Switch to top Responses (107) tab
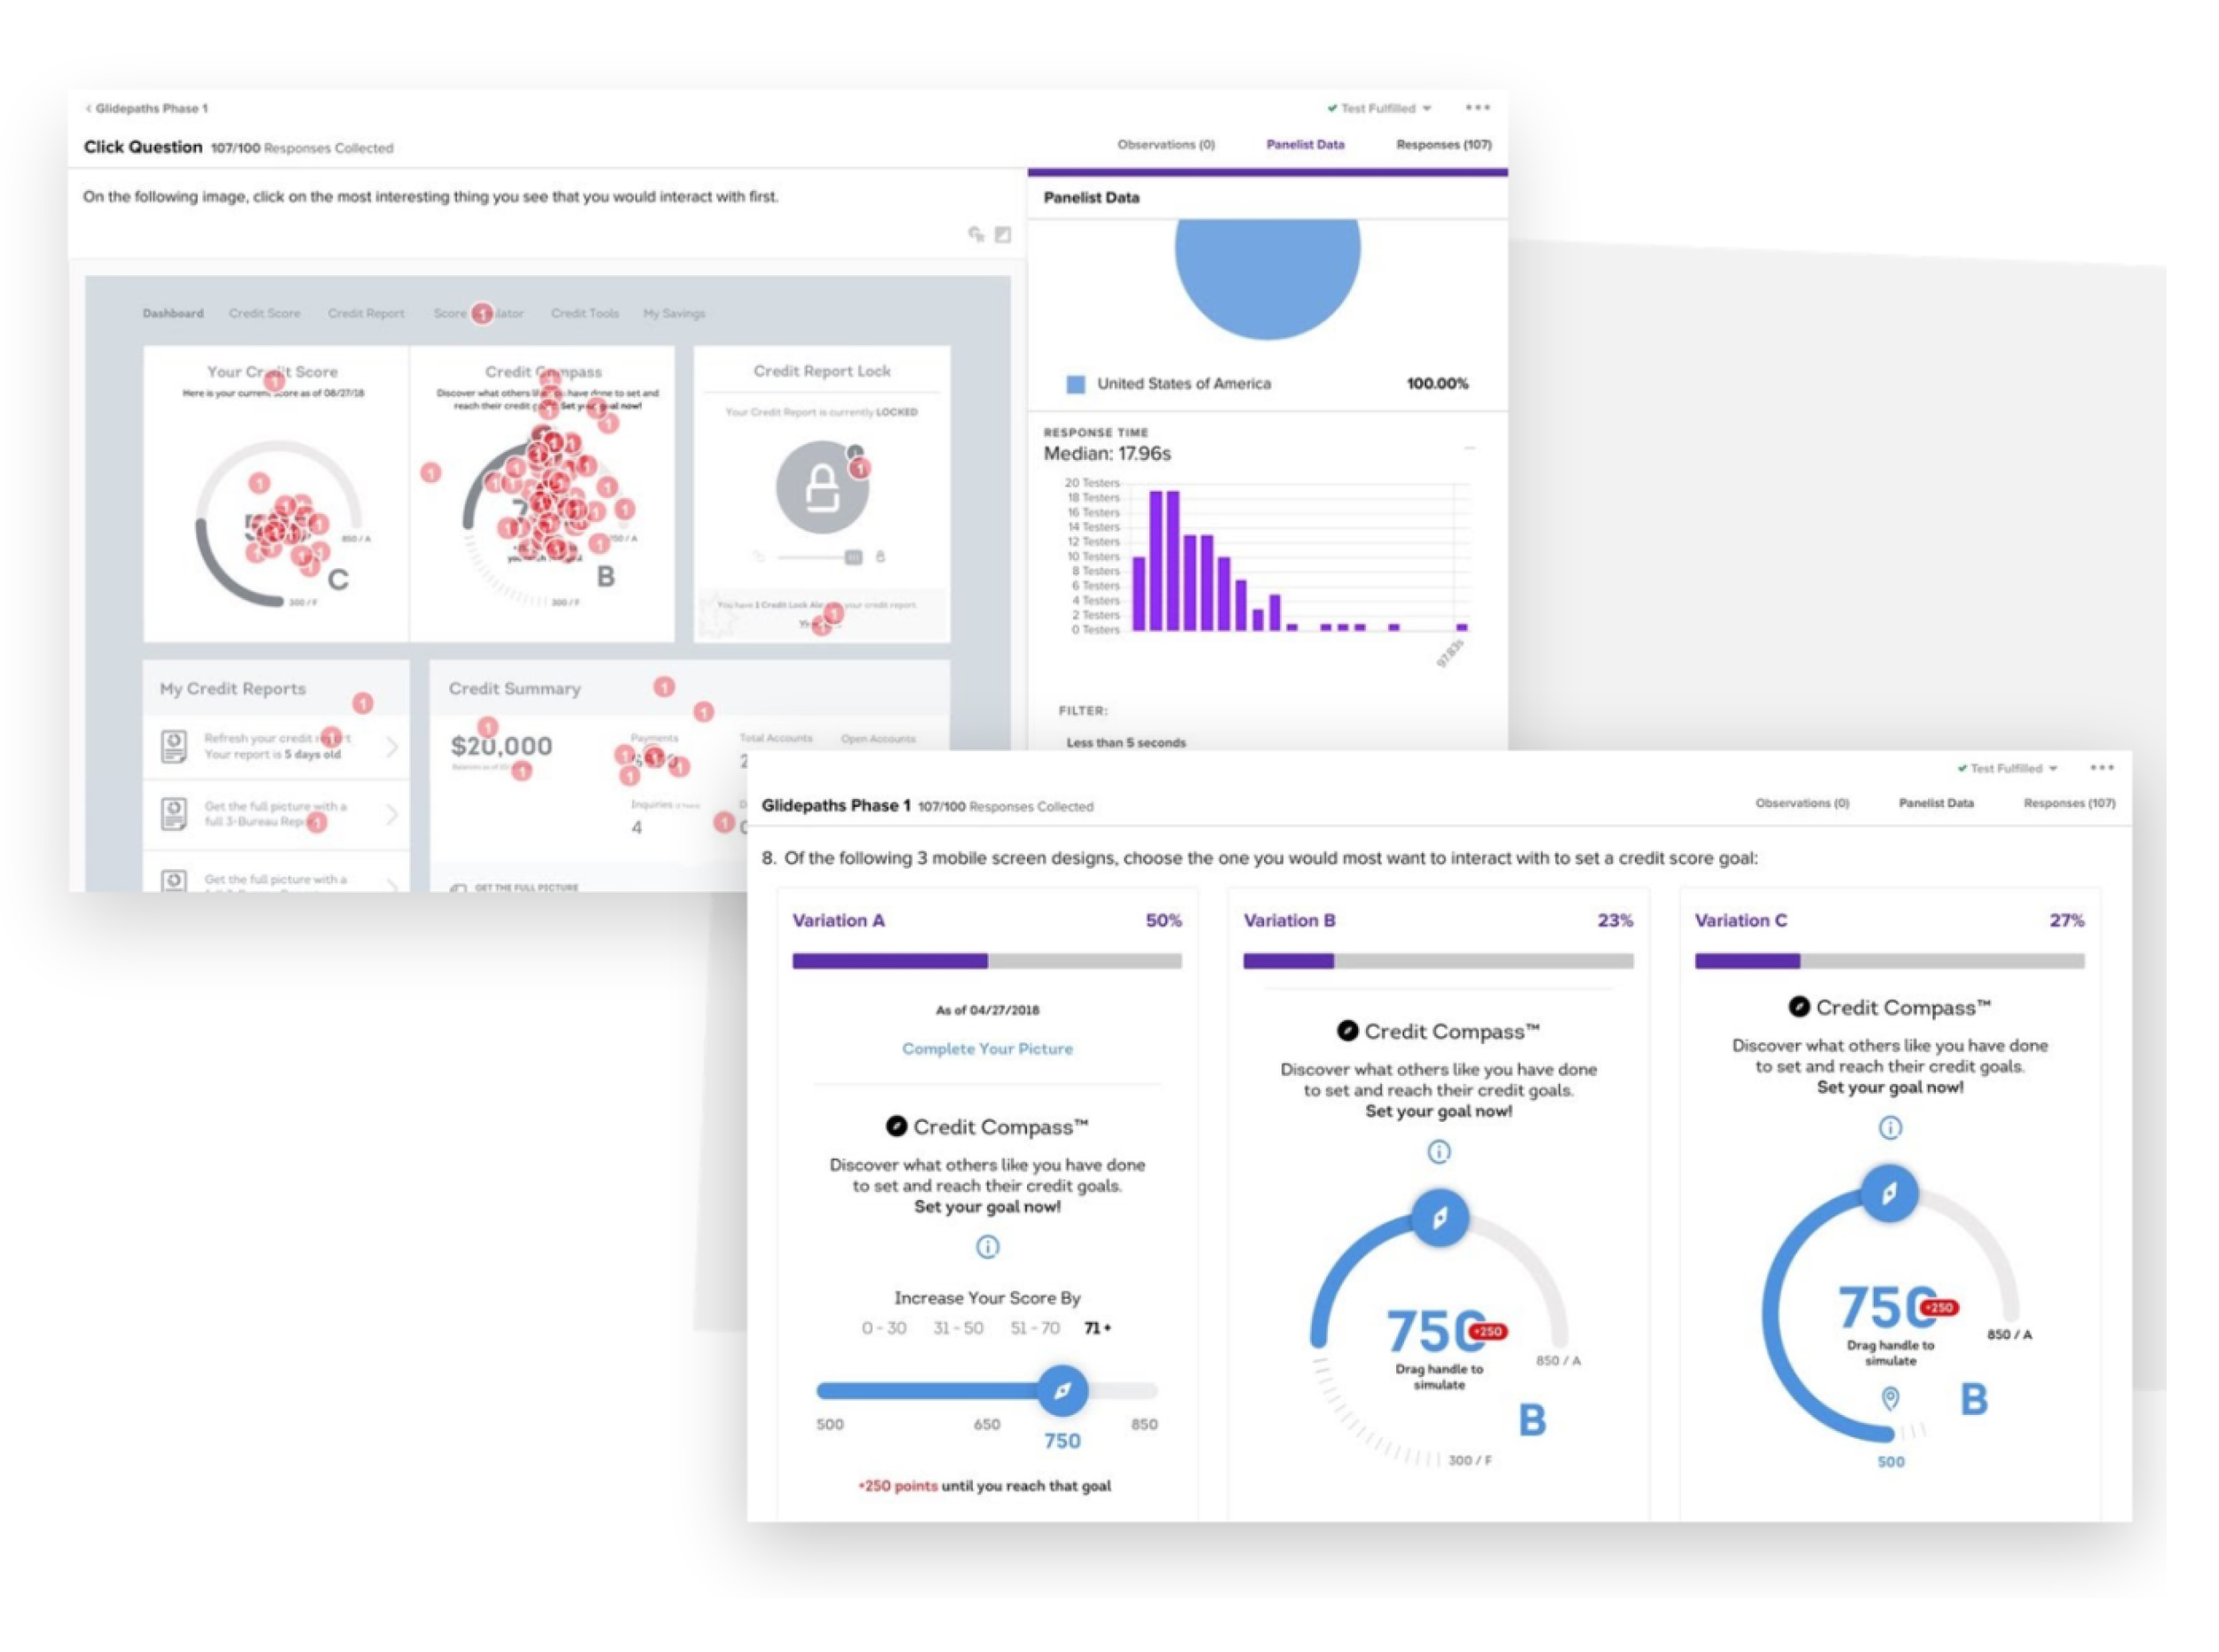Image resolution: width=2219 pixels, height=1652 pixels. 1442,144
